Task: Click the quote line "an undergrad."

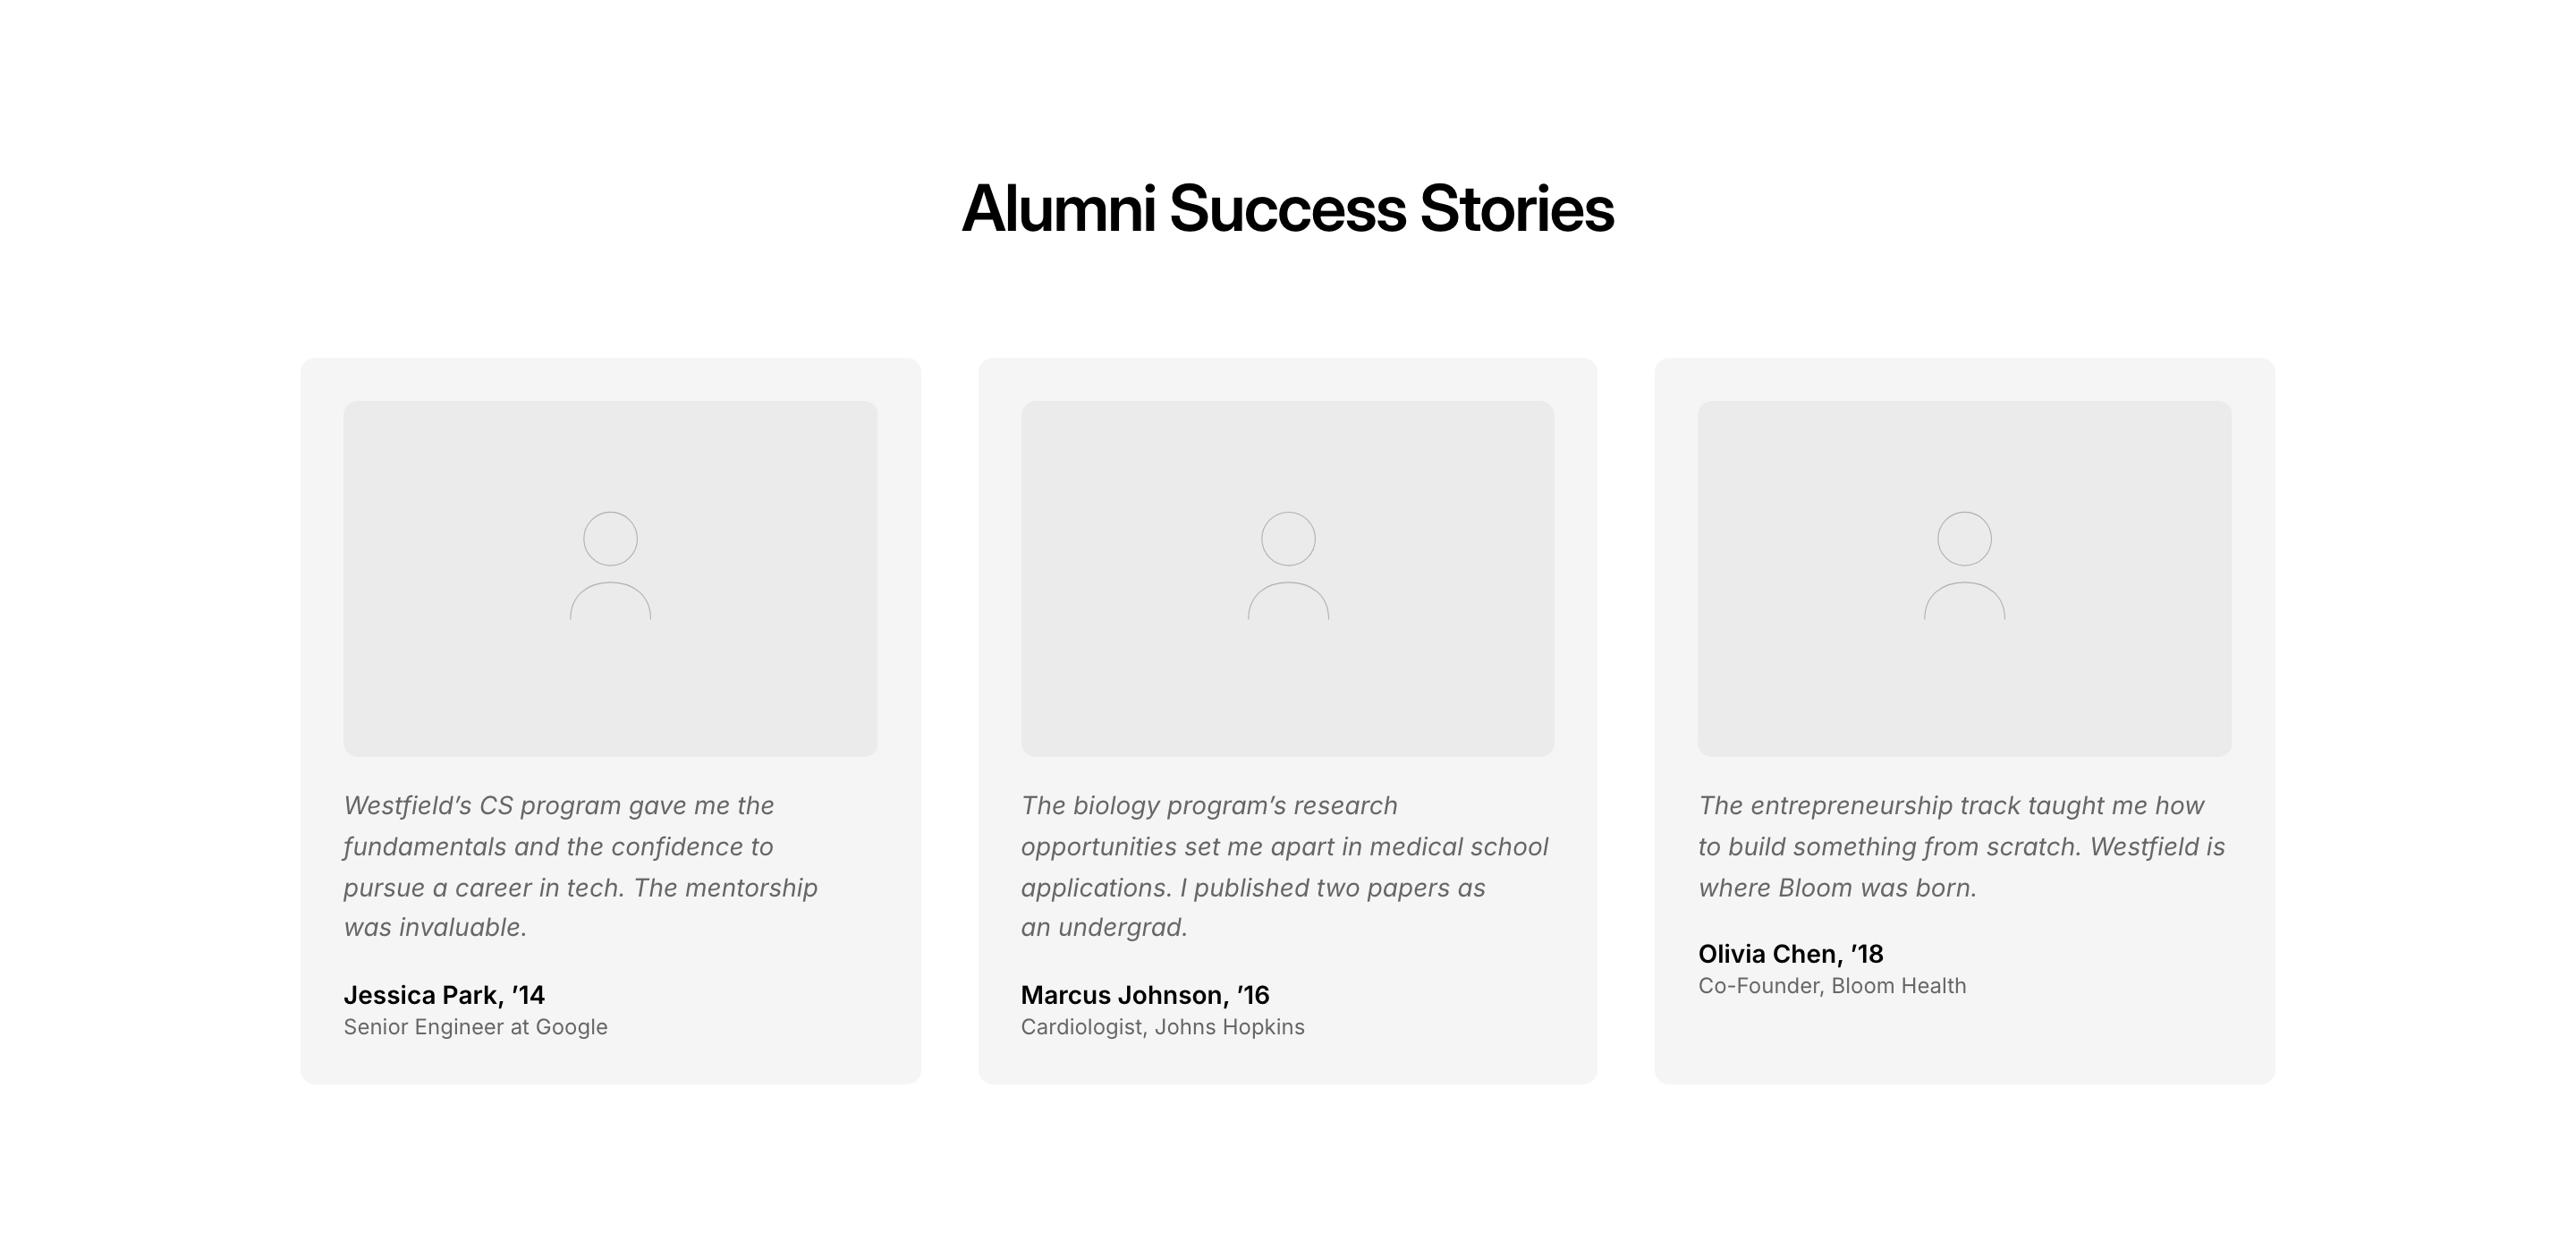Action: (x=1104, y=928)
